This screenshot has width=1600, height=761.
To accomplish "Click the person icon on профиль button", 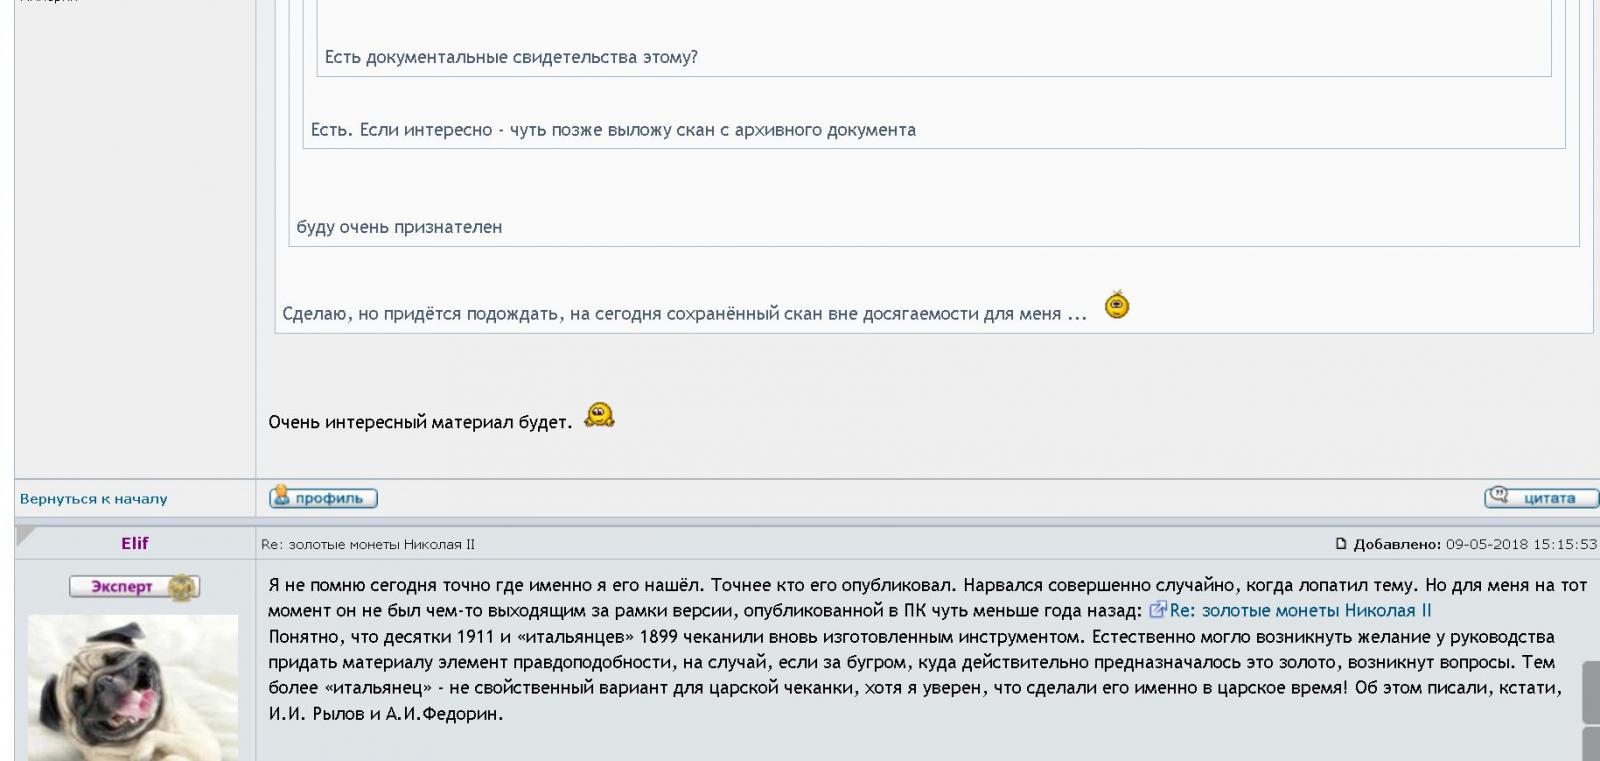I will [x=281, y=495].
